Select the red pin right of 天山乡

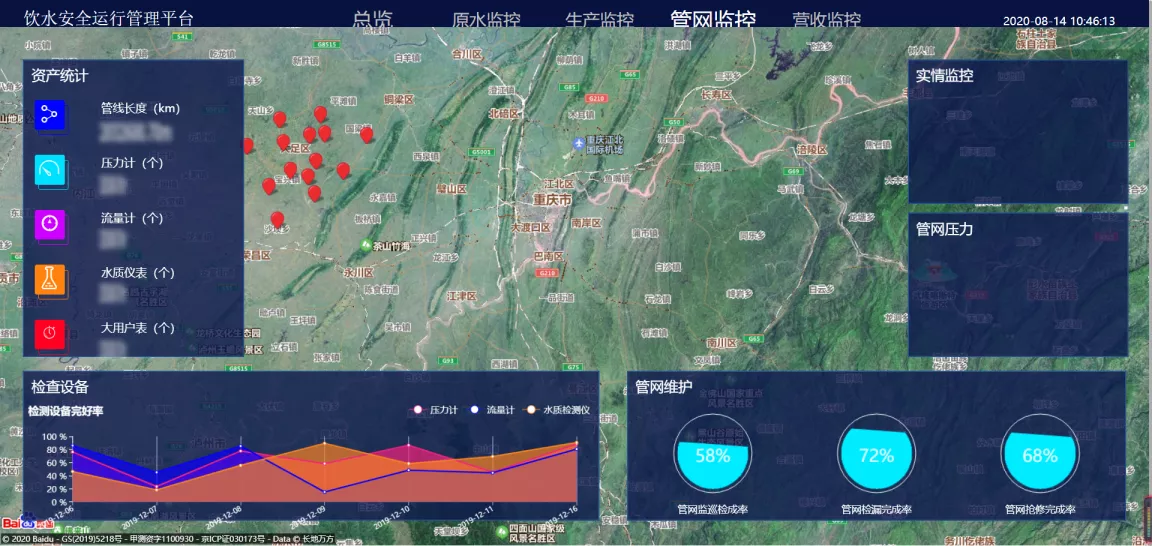pos(279,119)
